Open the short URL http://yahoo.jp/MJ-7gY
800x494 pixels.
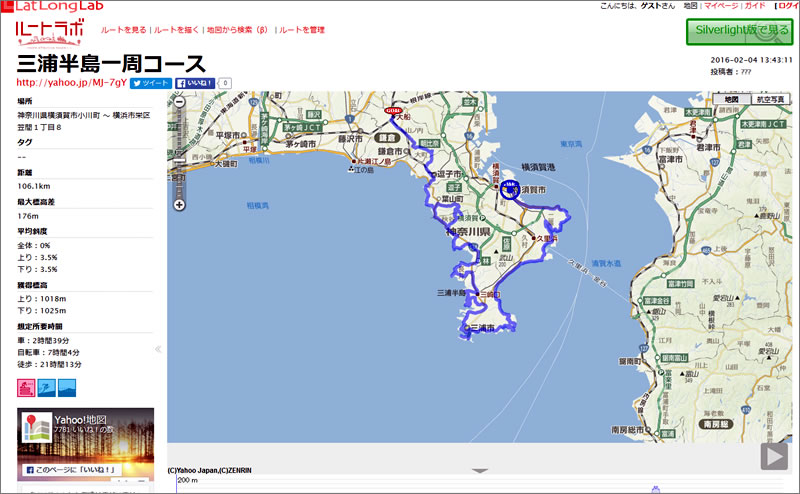click(71, 83)
